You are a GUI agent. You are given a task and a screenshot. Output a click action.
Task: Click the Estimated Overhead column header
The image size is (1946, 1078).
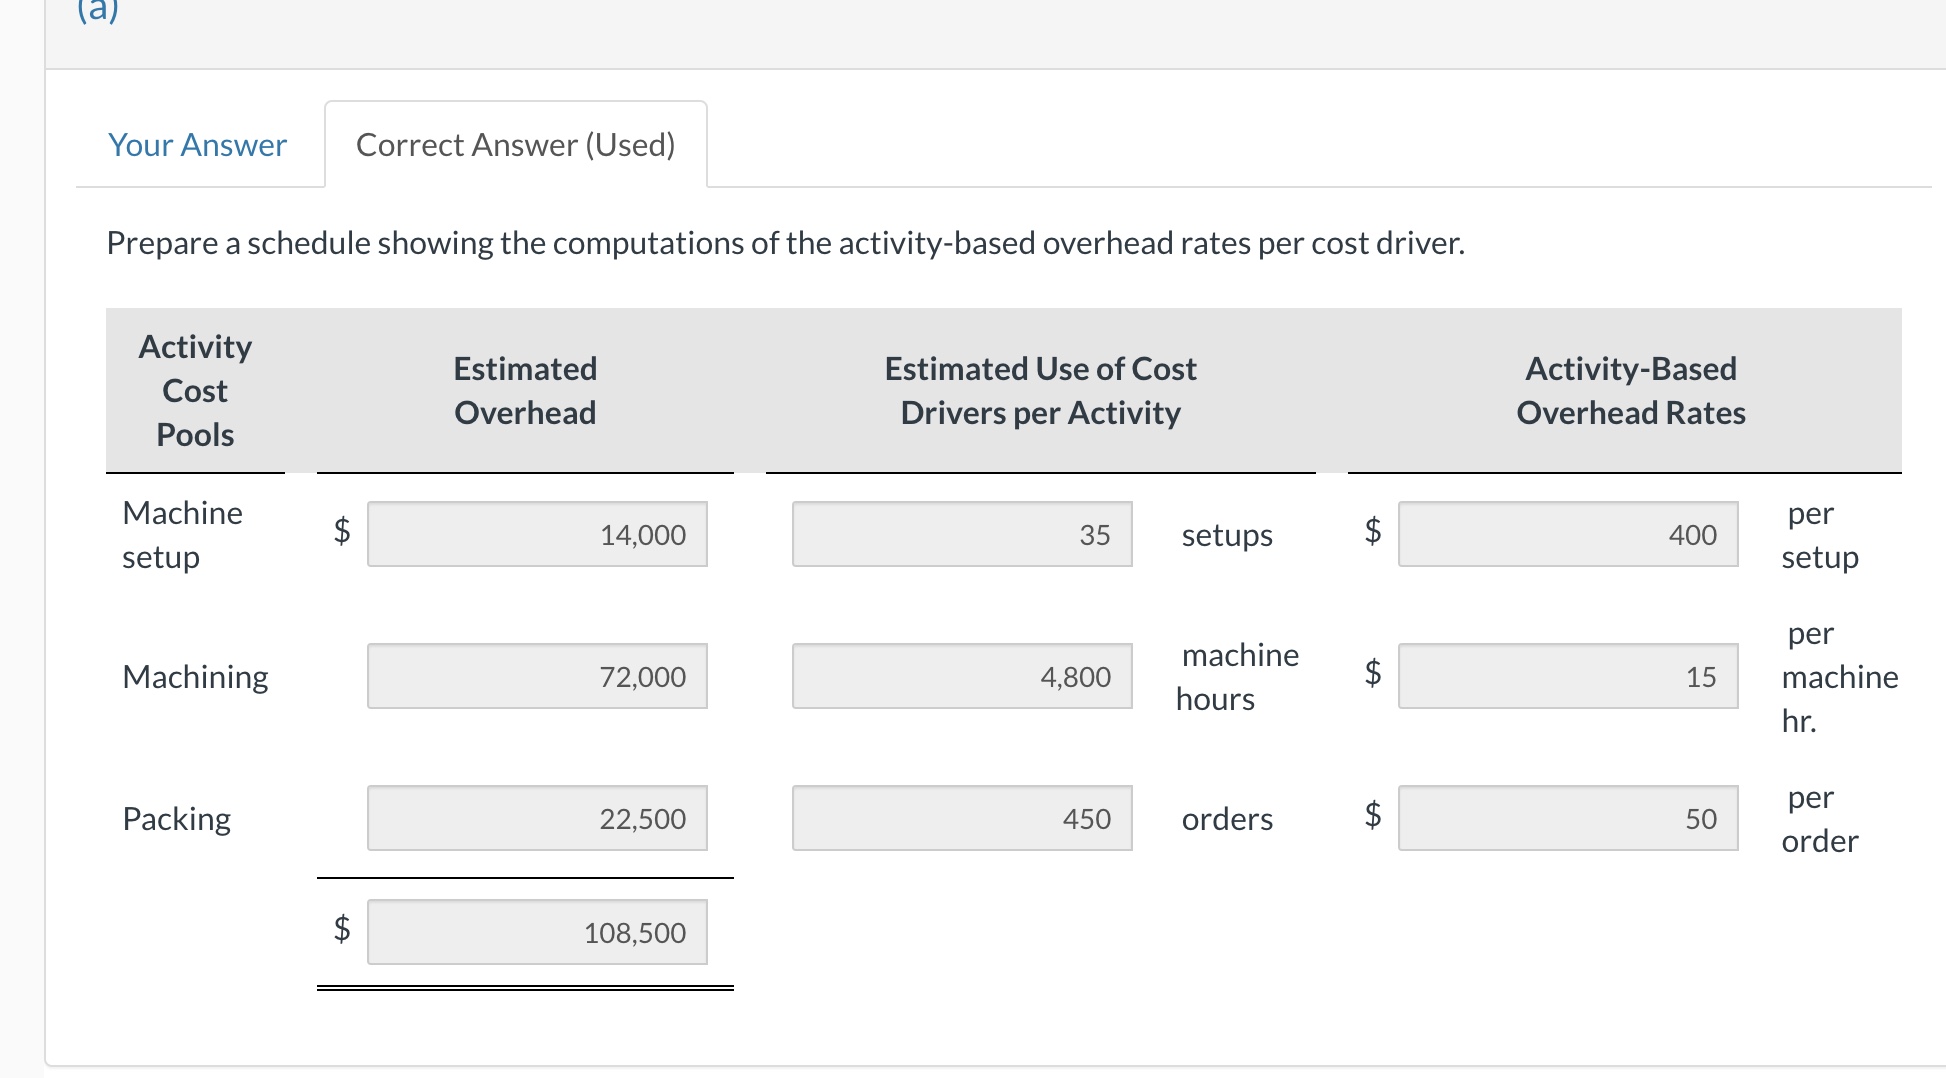tap(524, 390)
